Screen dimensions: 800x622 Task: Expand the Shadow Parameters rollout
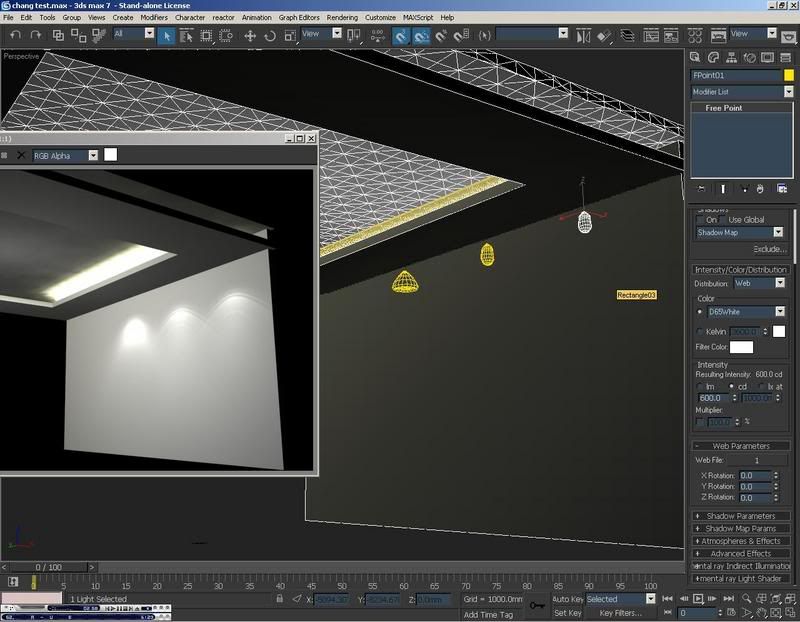tap(741, 516)
